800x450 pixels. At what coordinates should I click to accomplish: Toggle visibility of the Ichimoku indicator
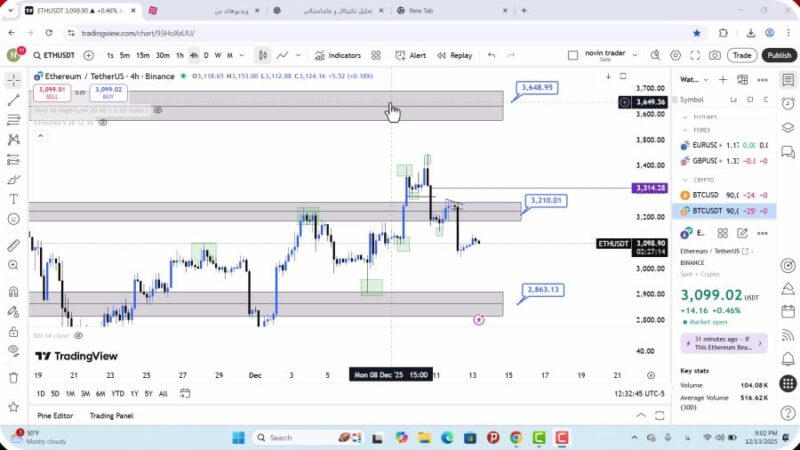[103, 123]
